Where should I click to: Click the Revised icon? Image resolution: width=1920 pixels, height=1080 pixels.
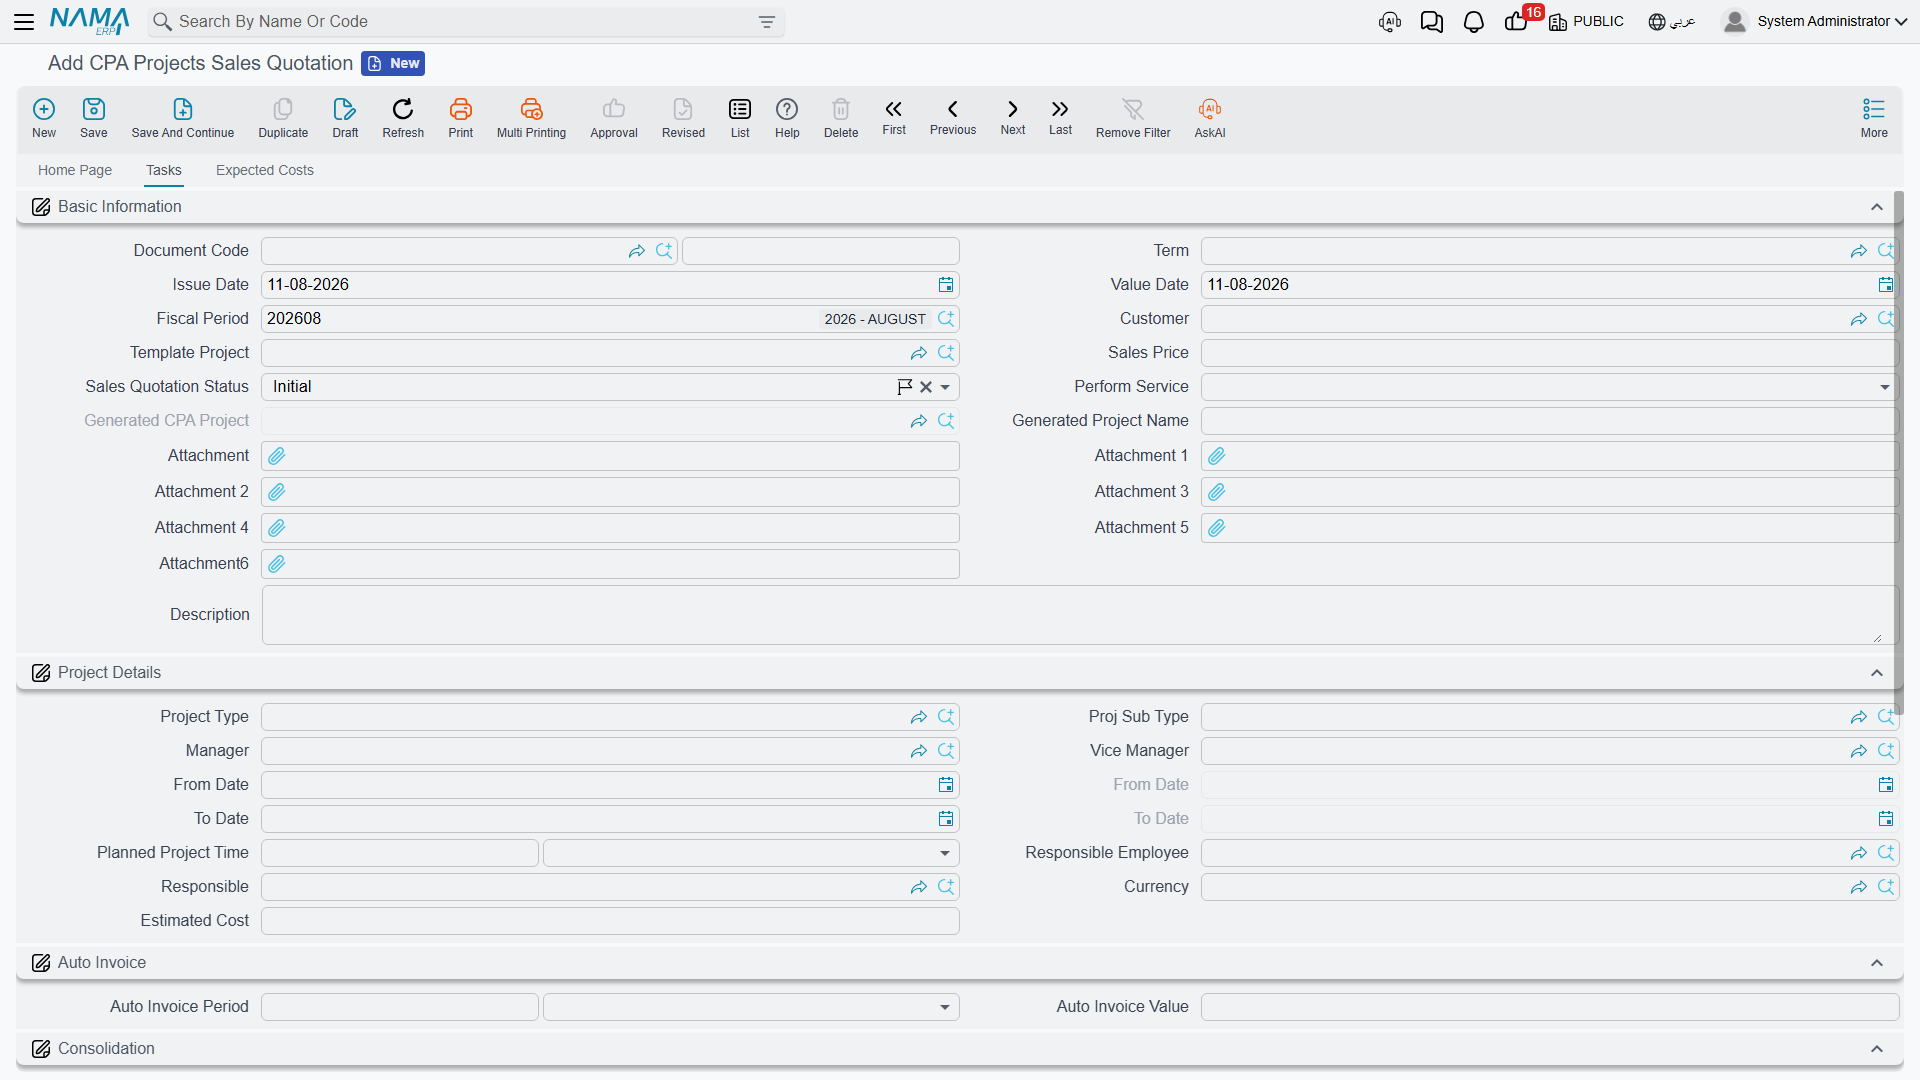click(x=683, y=118)
